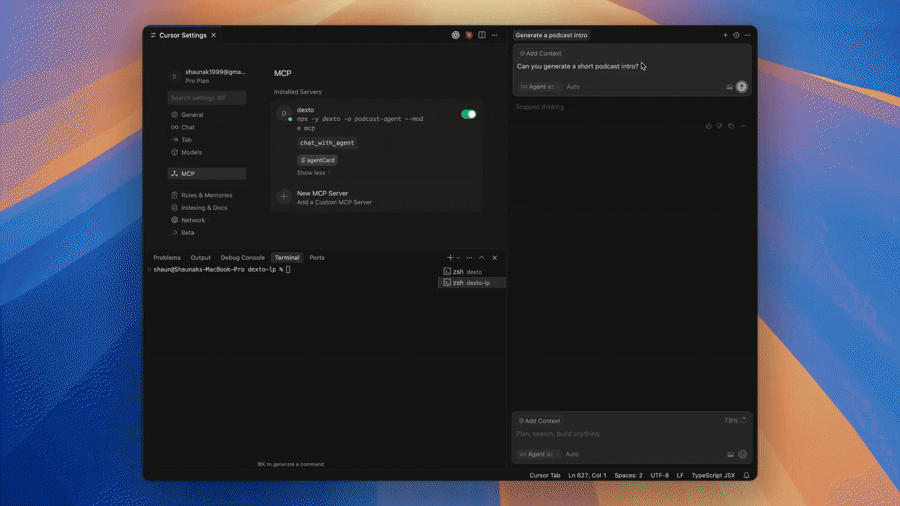Click the podcast intro message text
The image size is (900, 506).
(577, 67)
